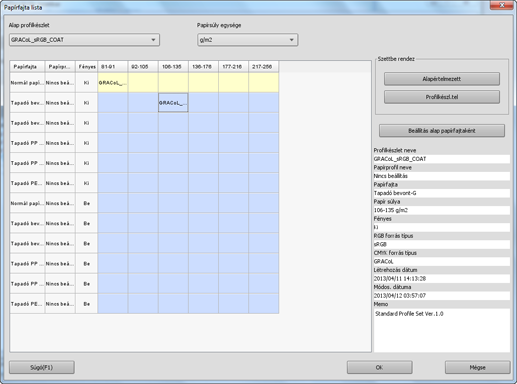Select the 177-216 weight column header
The height and width of the screenshot is (384, 517).
click(x=233, y=67)
